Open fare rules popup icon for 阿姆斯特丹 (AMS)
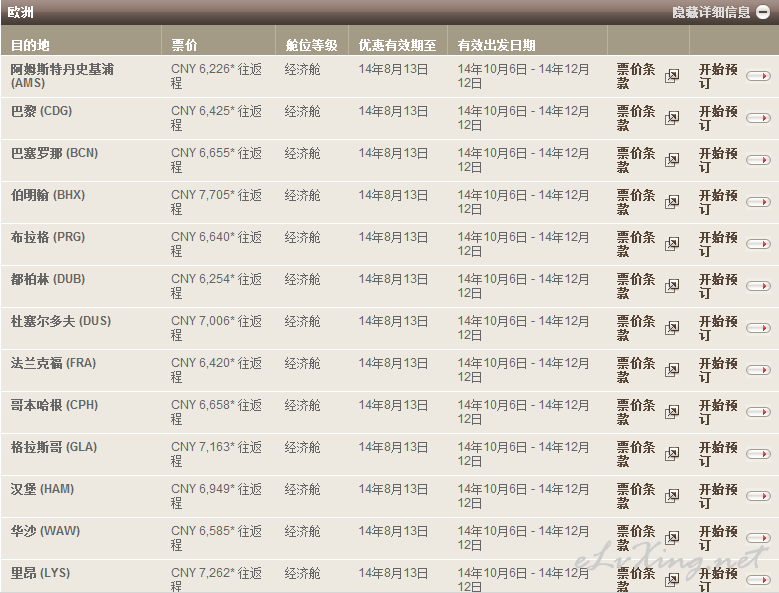Image resolution: width=779 pixels, height=593 pixels. click(x=672, y=76)
